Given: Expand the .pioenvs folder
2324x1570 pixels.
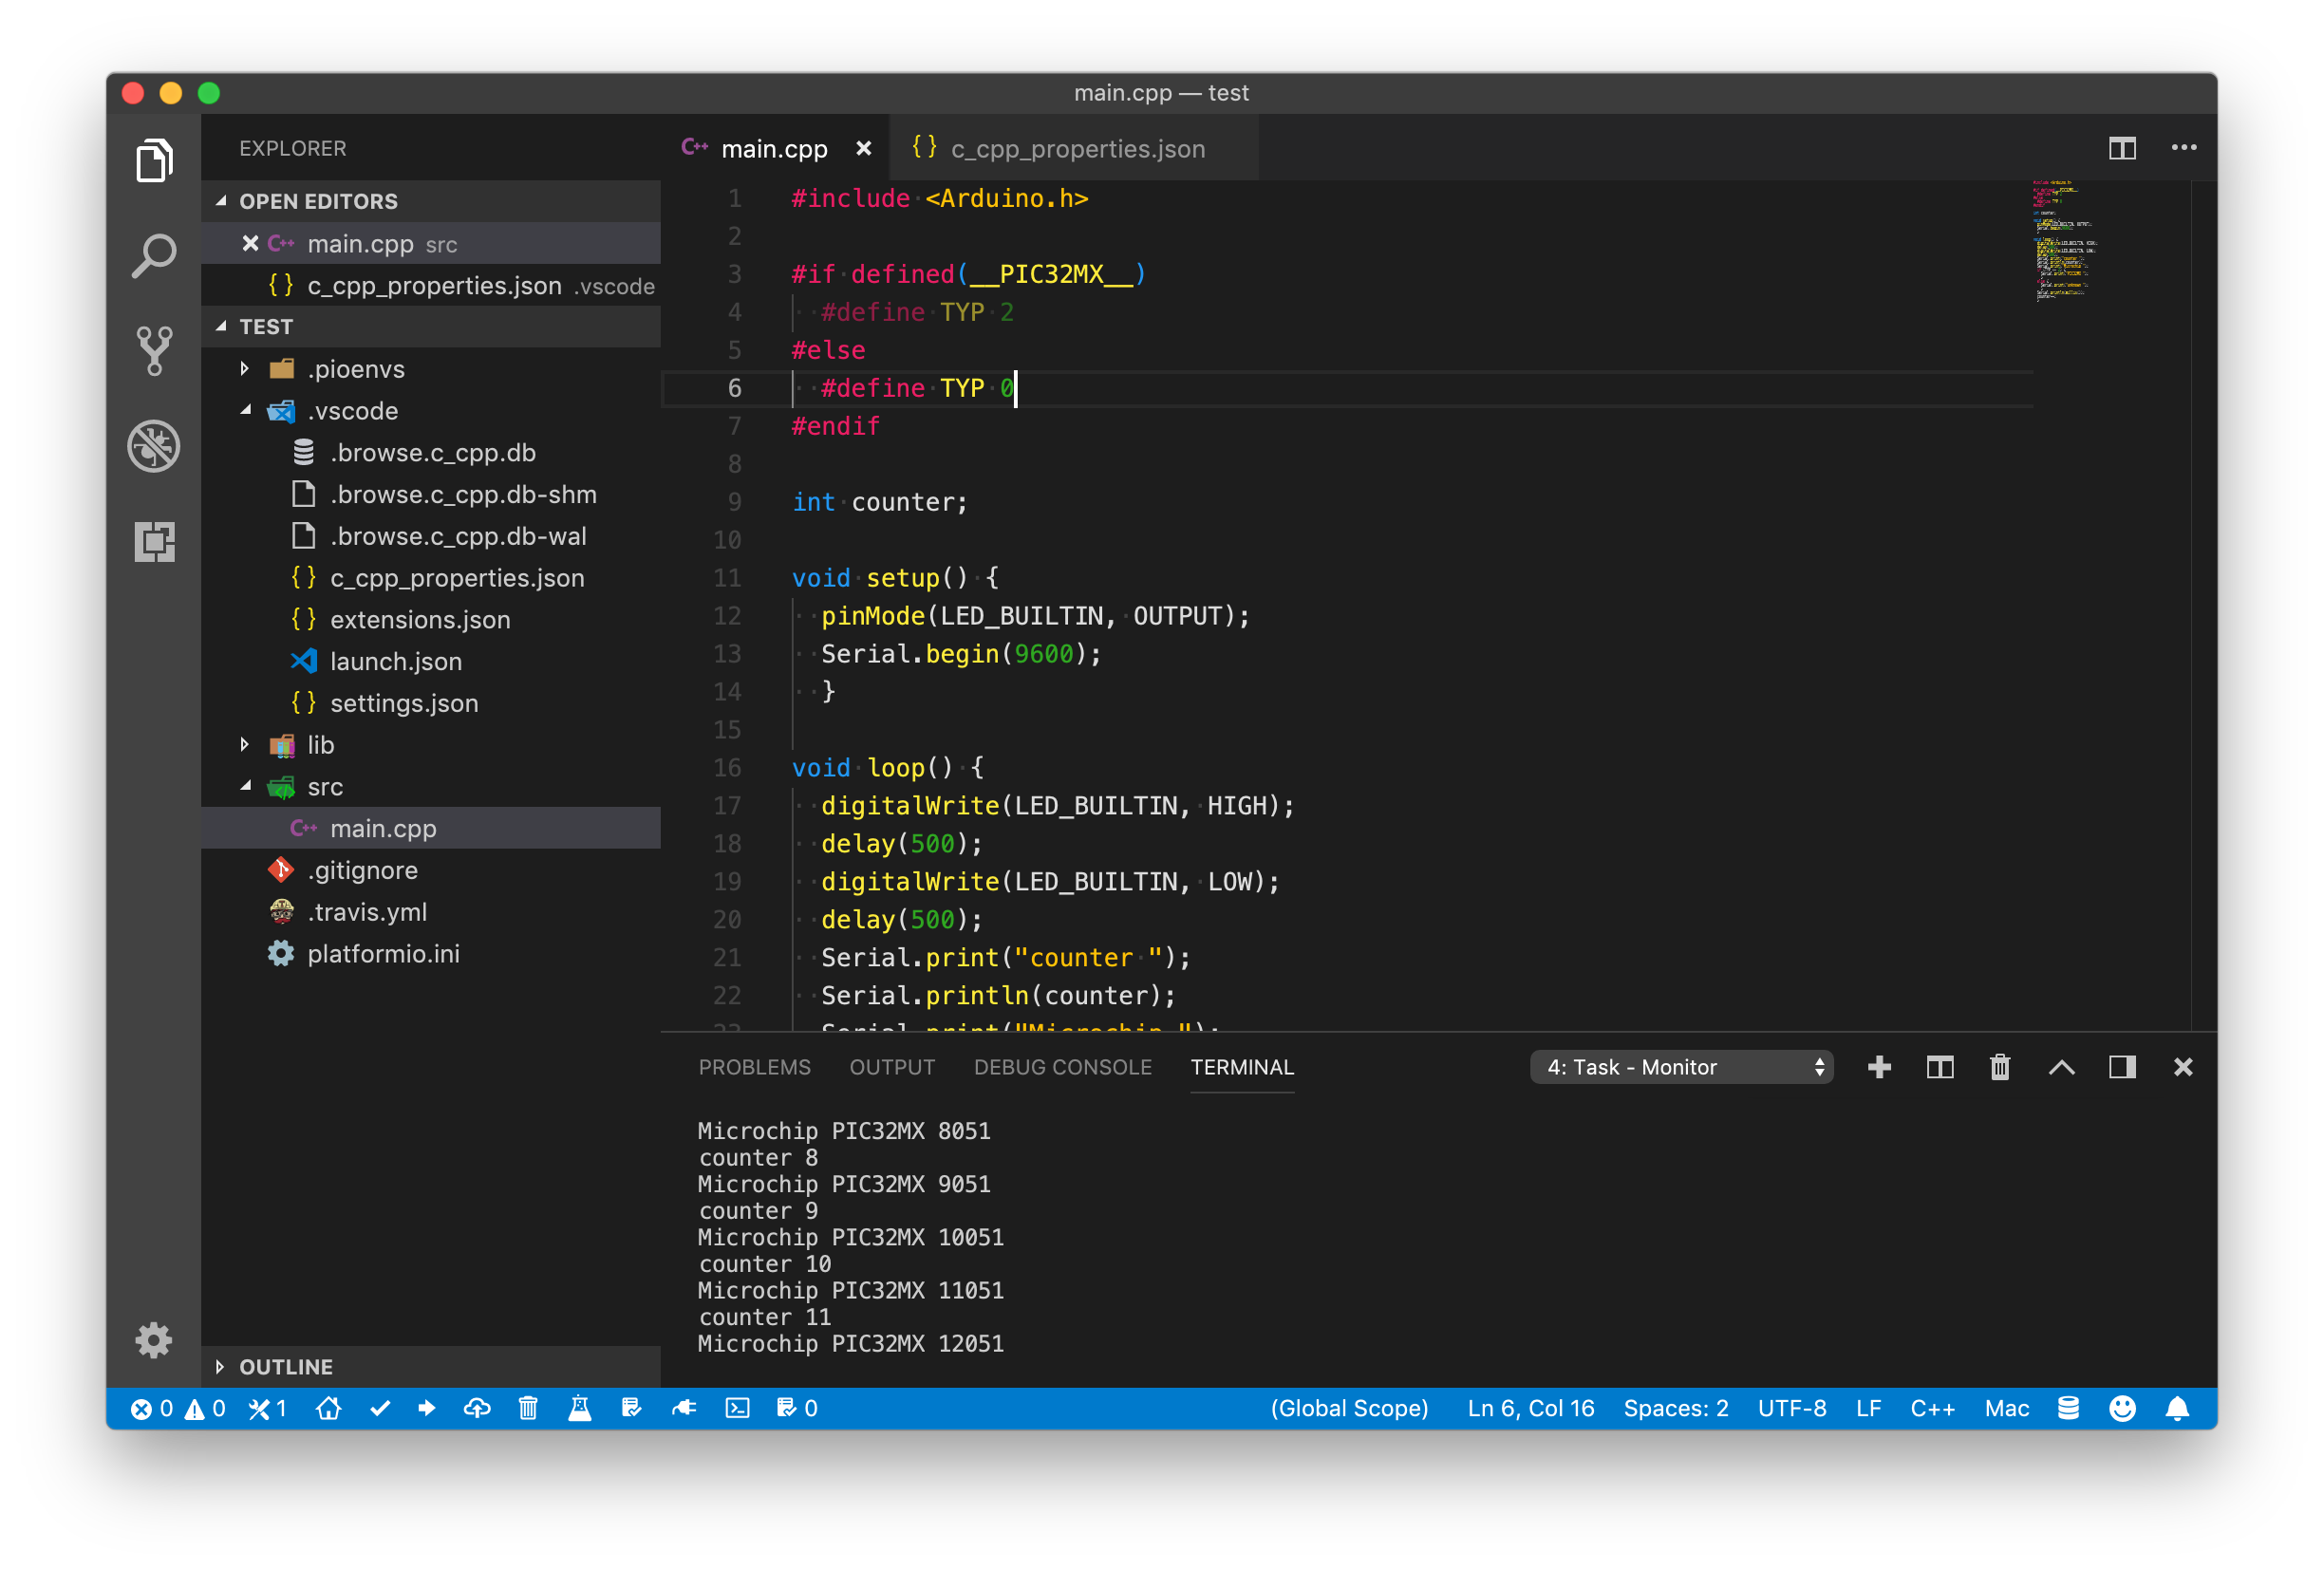Looking at the screenshot, I should point(246,368).
